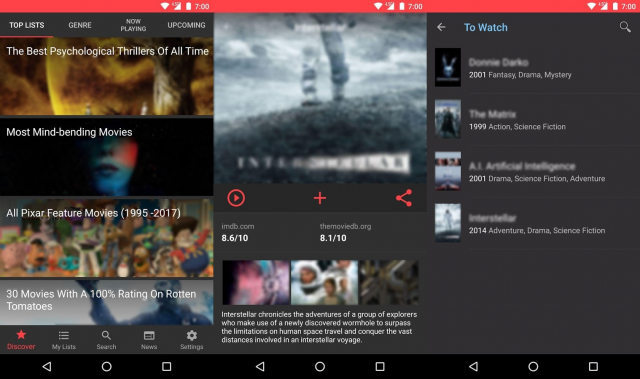The height and width of the screenshot is (379, 640).
Task: View the third Interstellar still image
Action: (x=389, y=282)
